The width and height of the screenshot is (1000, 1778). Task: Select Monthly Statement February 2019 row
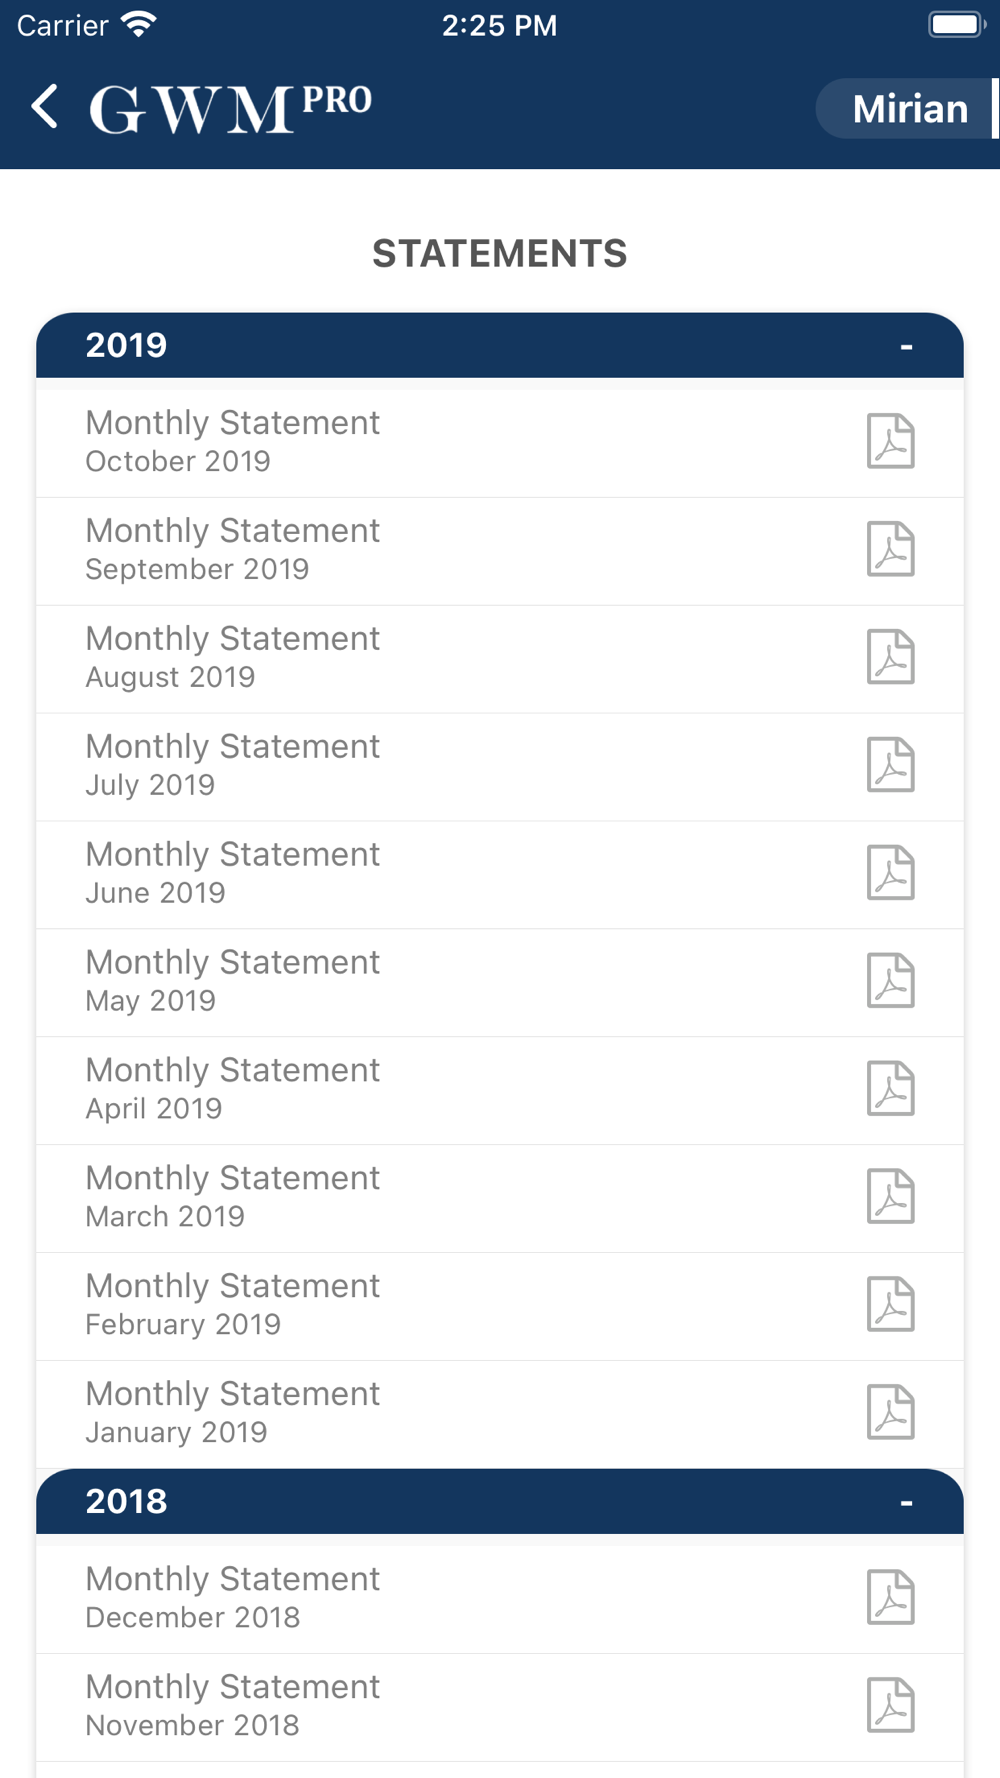(x=500, y=1306)
